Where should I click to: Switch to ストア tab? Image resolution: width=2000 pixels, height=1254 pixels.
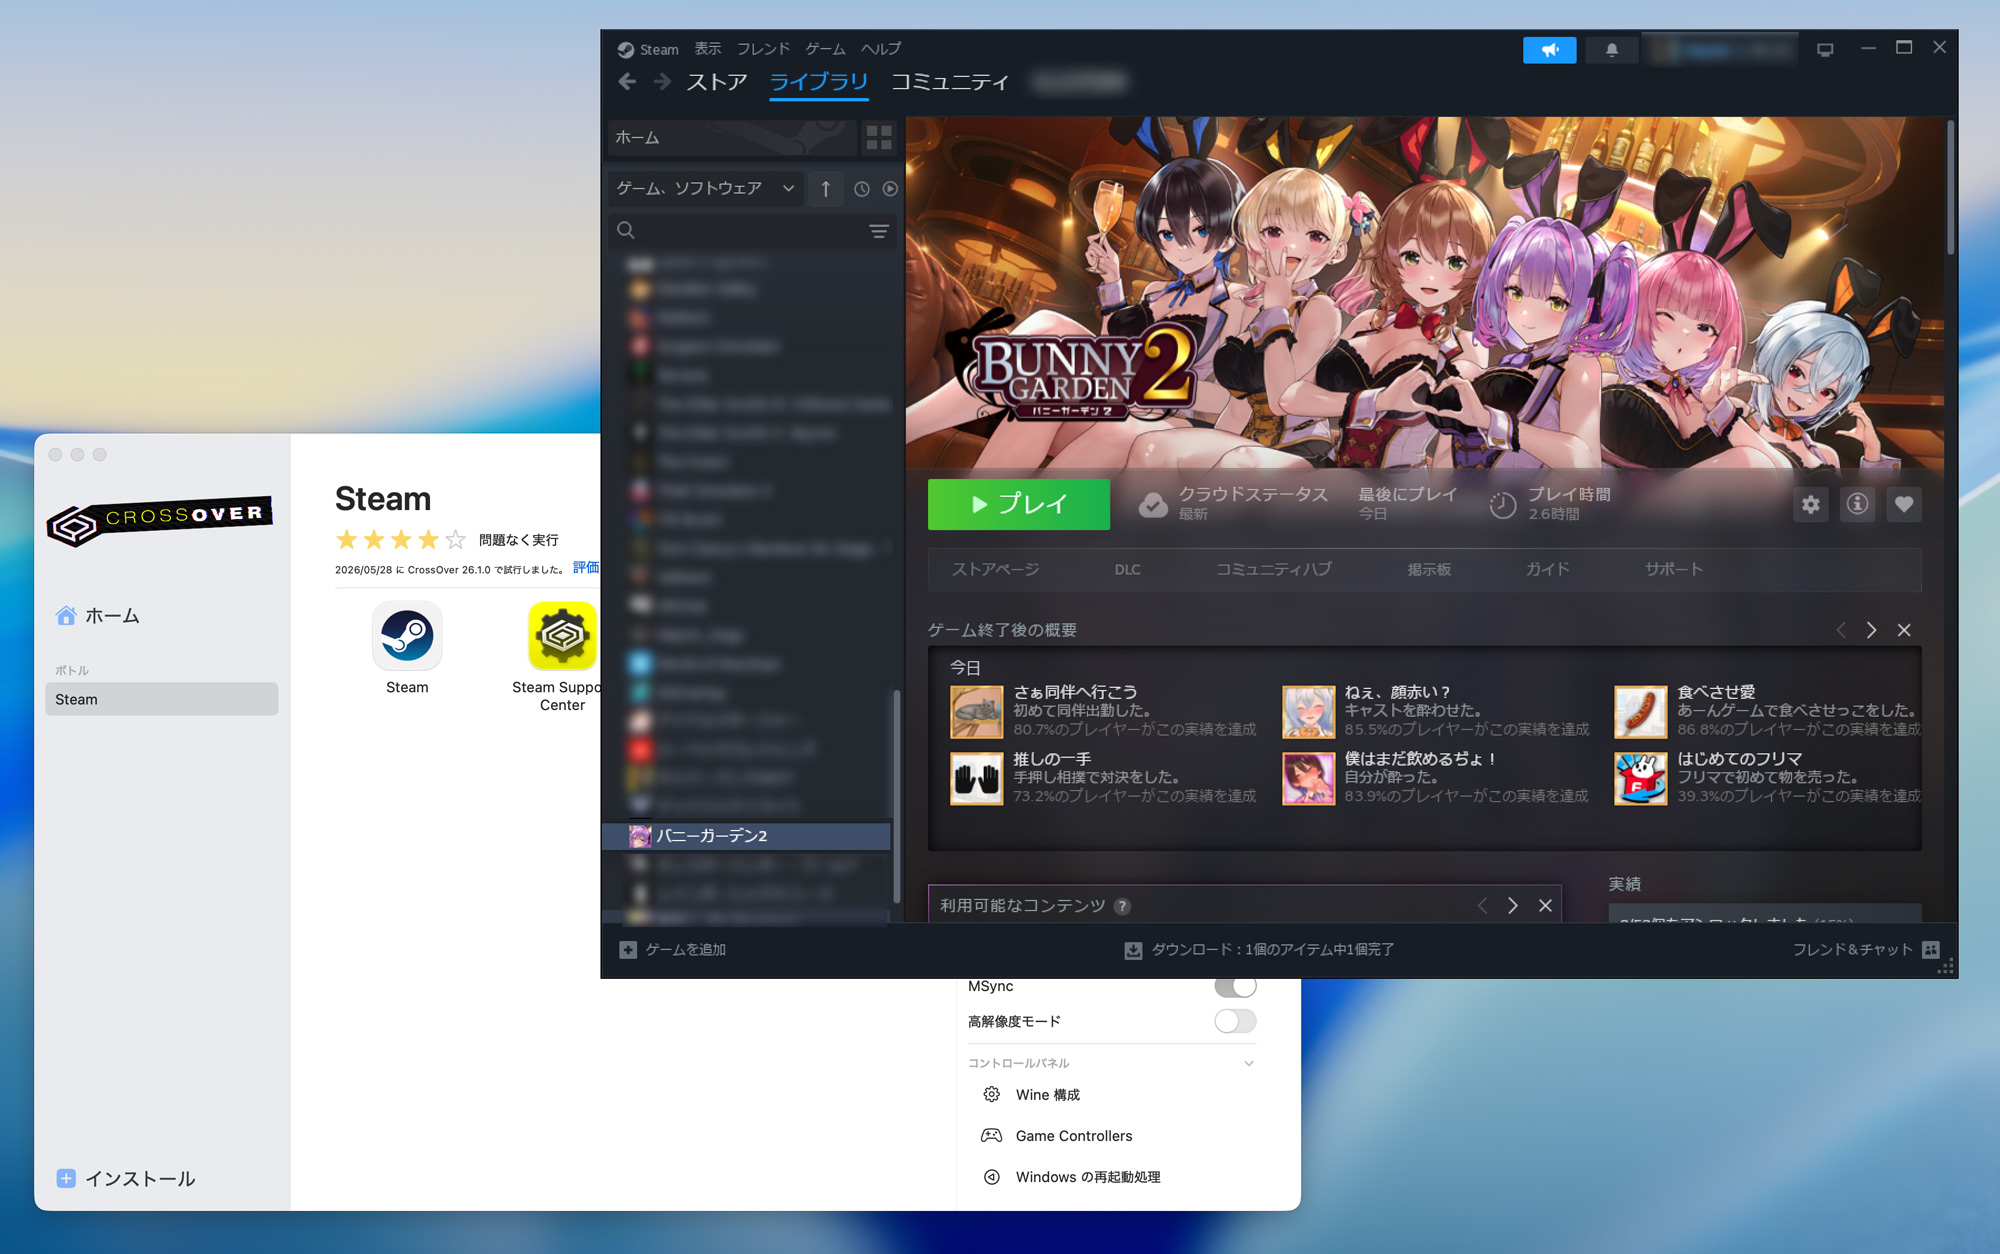coord(717,82)
